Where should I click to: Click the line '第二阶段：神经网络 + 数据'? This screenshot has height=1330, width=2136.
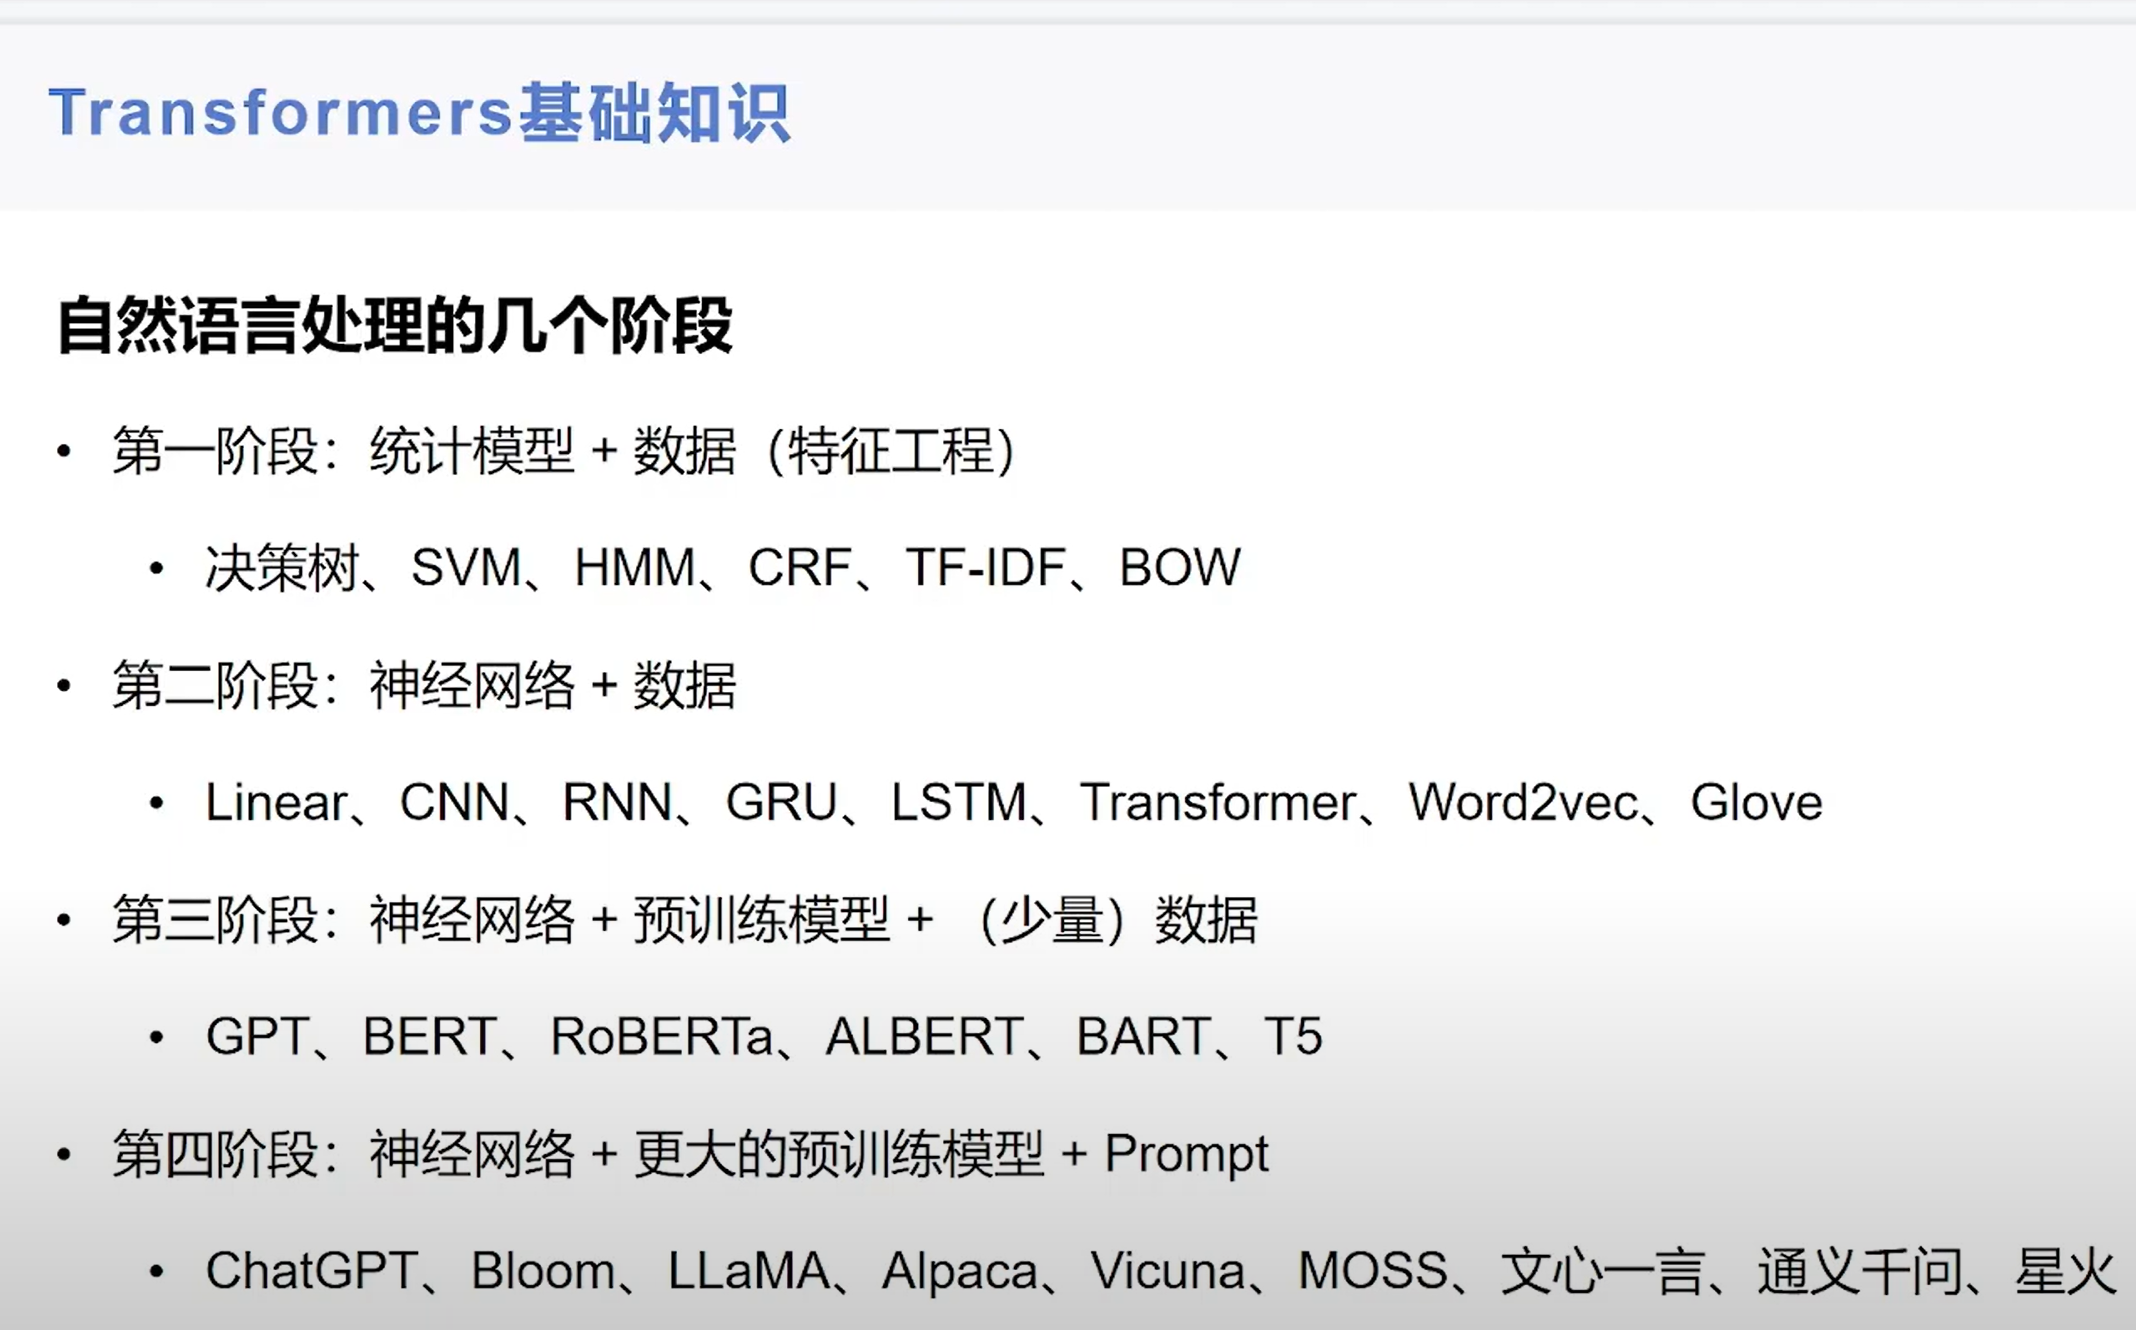(x=424, y=686)
